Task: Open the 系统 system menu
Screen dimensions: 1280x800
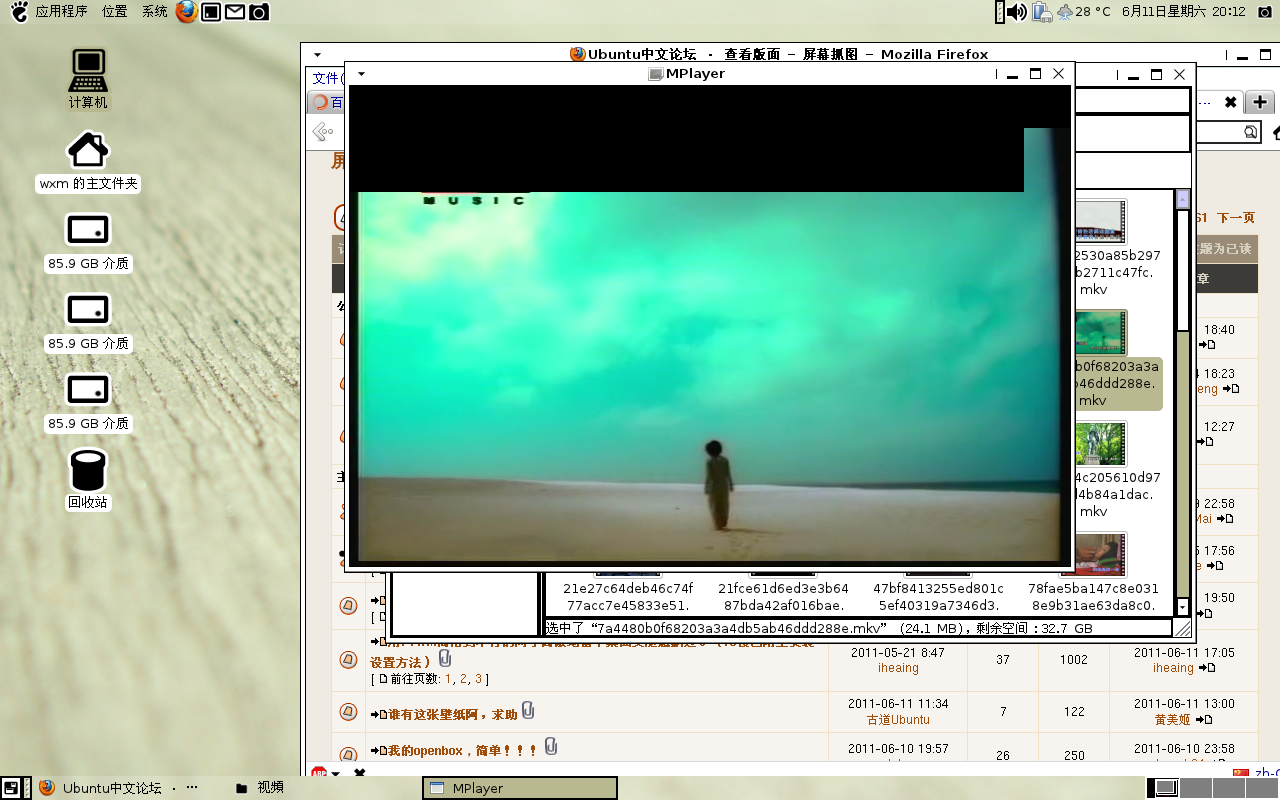Action: [x=155, y=12]
